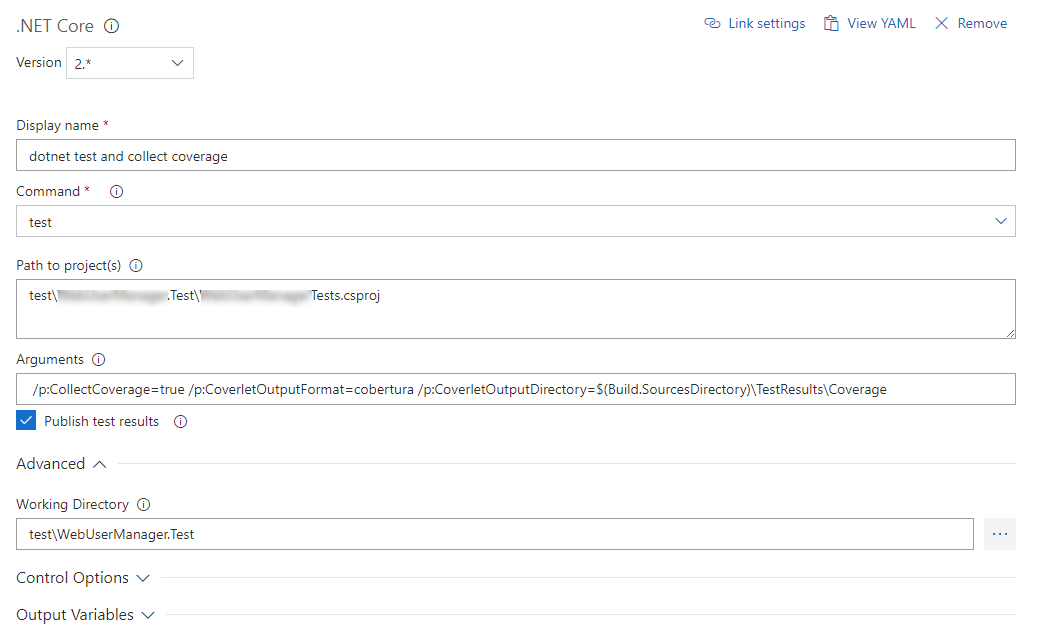Uncheck the Publish test results checkbox

24,420
